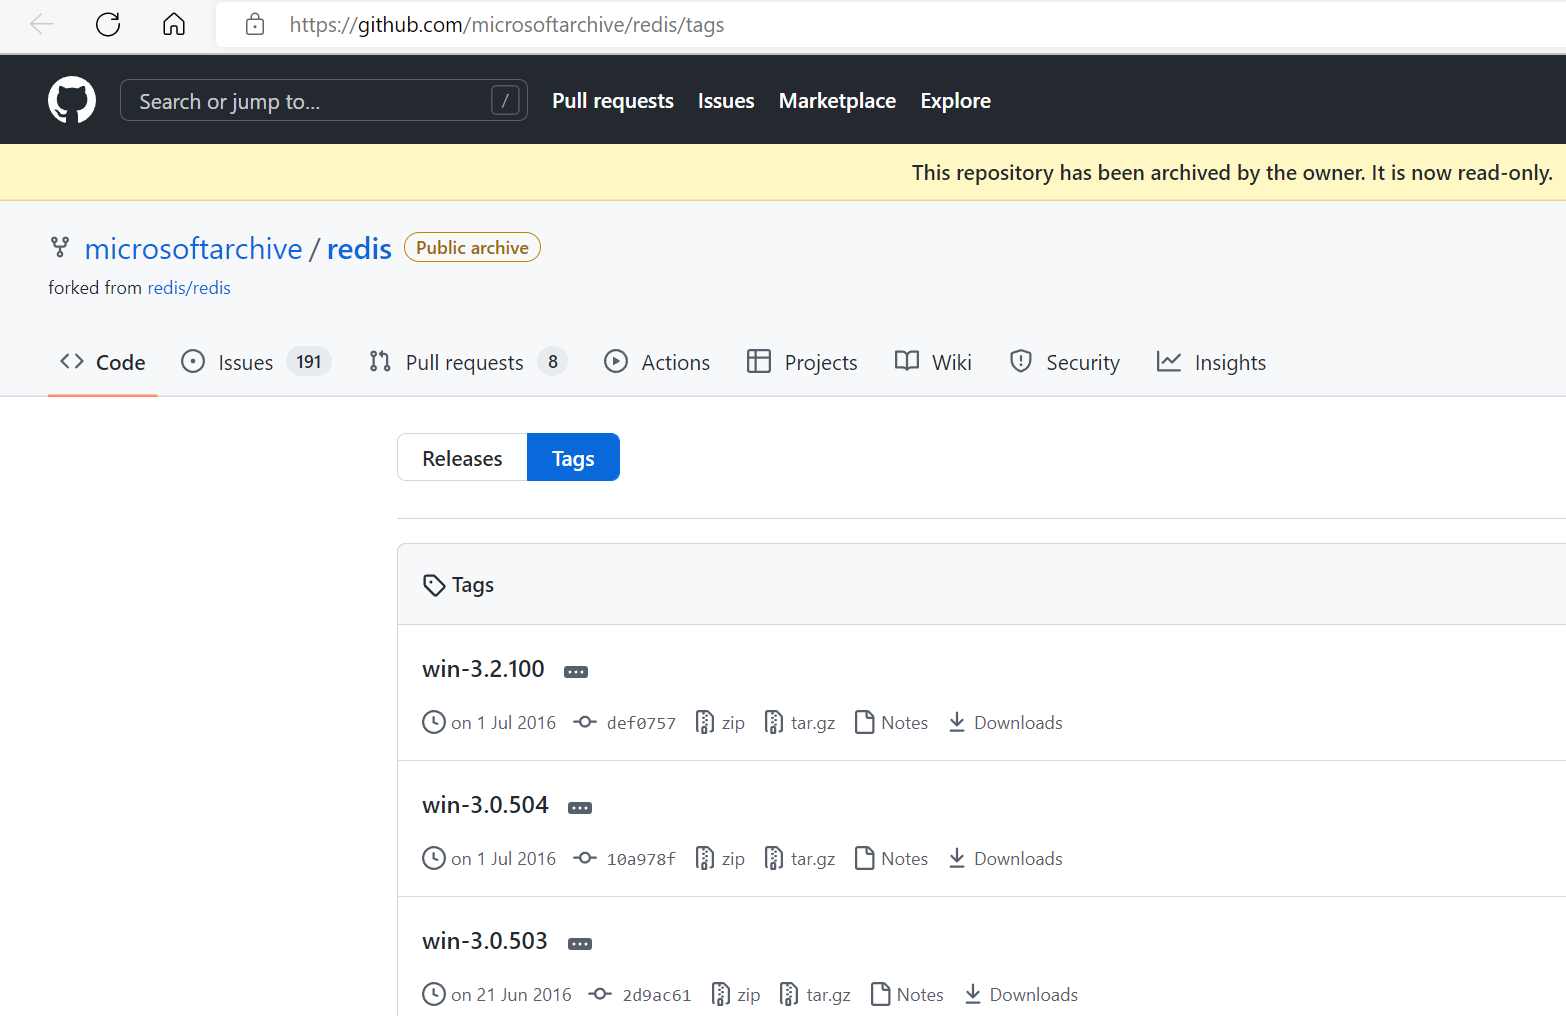
Task: Click the archived read-only notice text
Action: (1232, 173)
